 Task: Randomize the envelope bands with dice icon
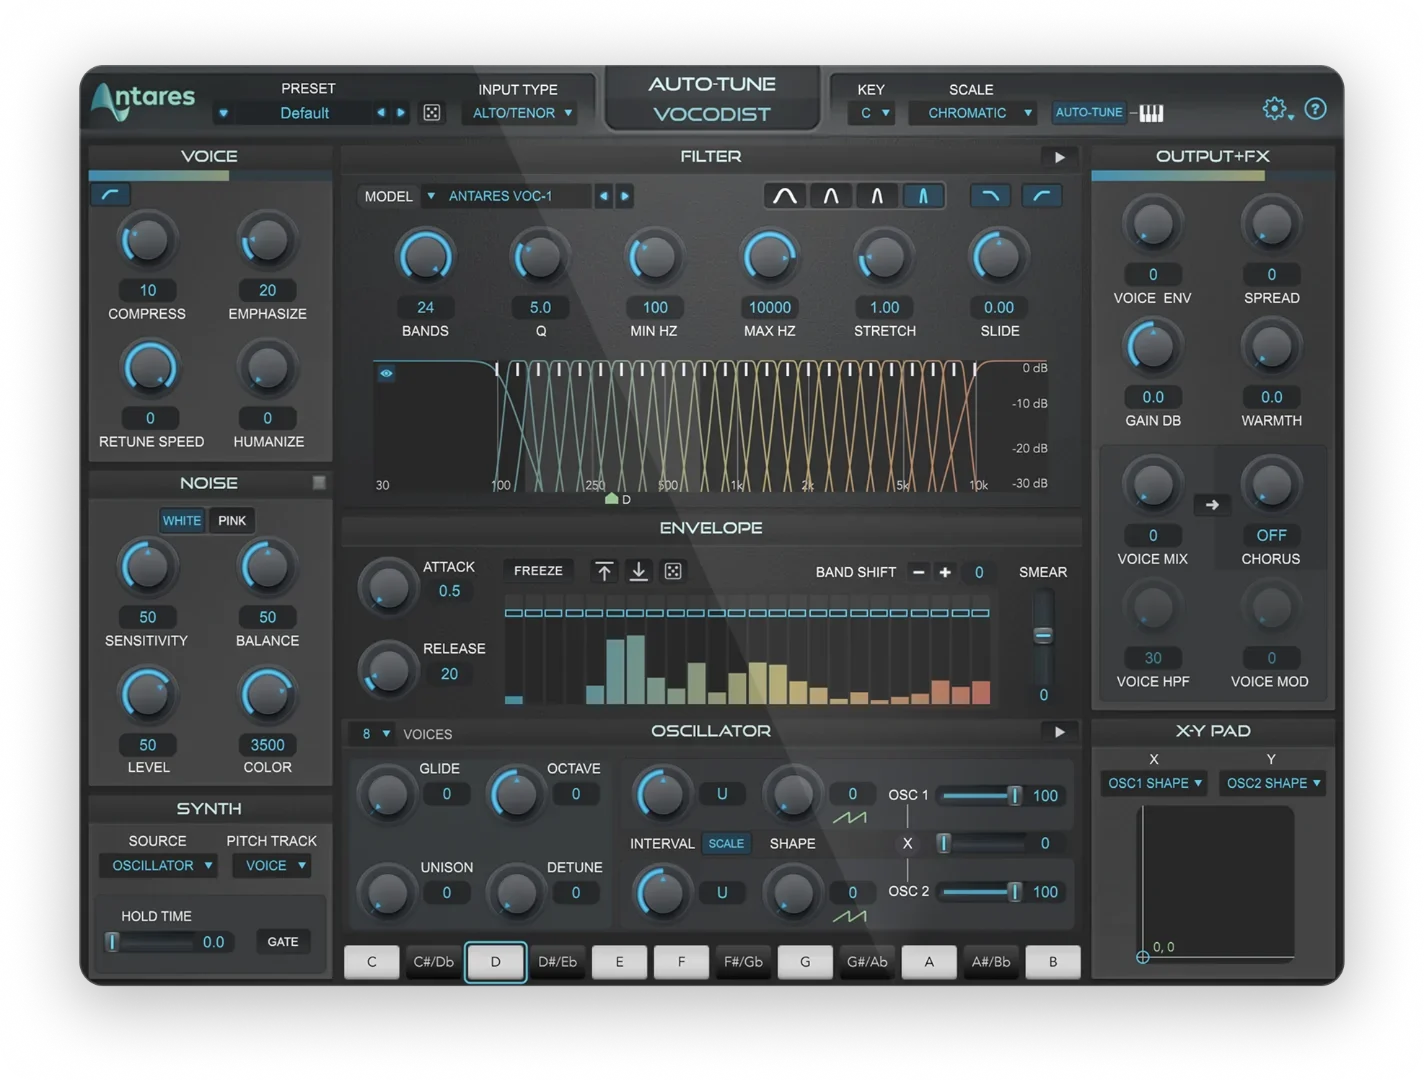click(673, 571)
